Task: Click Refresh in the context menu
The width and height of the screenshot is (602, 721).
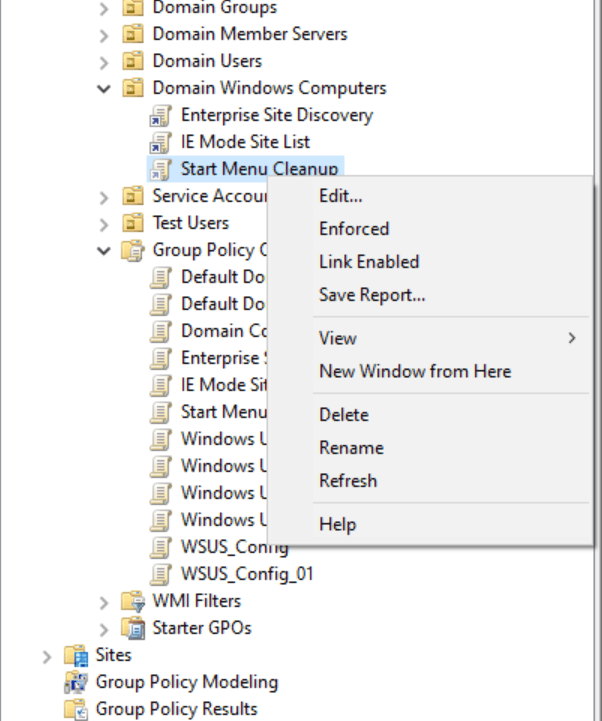Action: [x=430, y=481]
